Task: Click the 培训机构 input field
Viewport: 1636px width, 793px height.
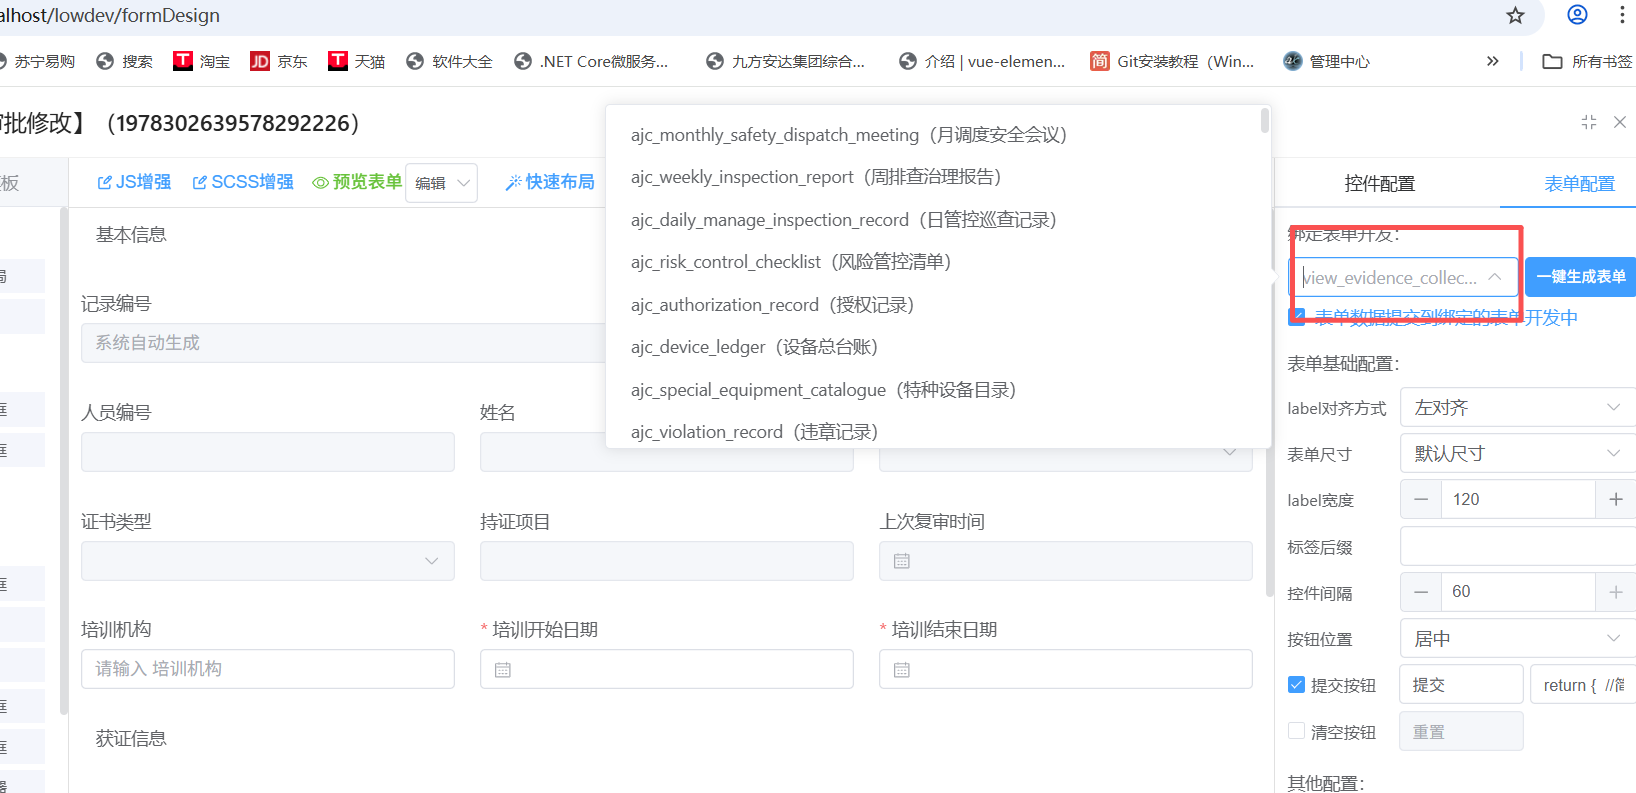Action: [267, 669]
